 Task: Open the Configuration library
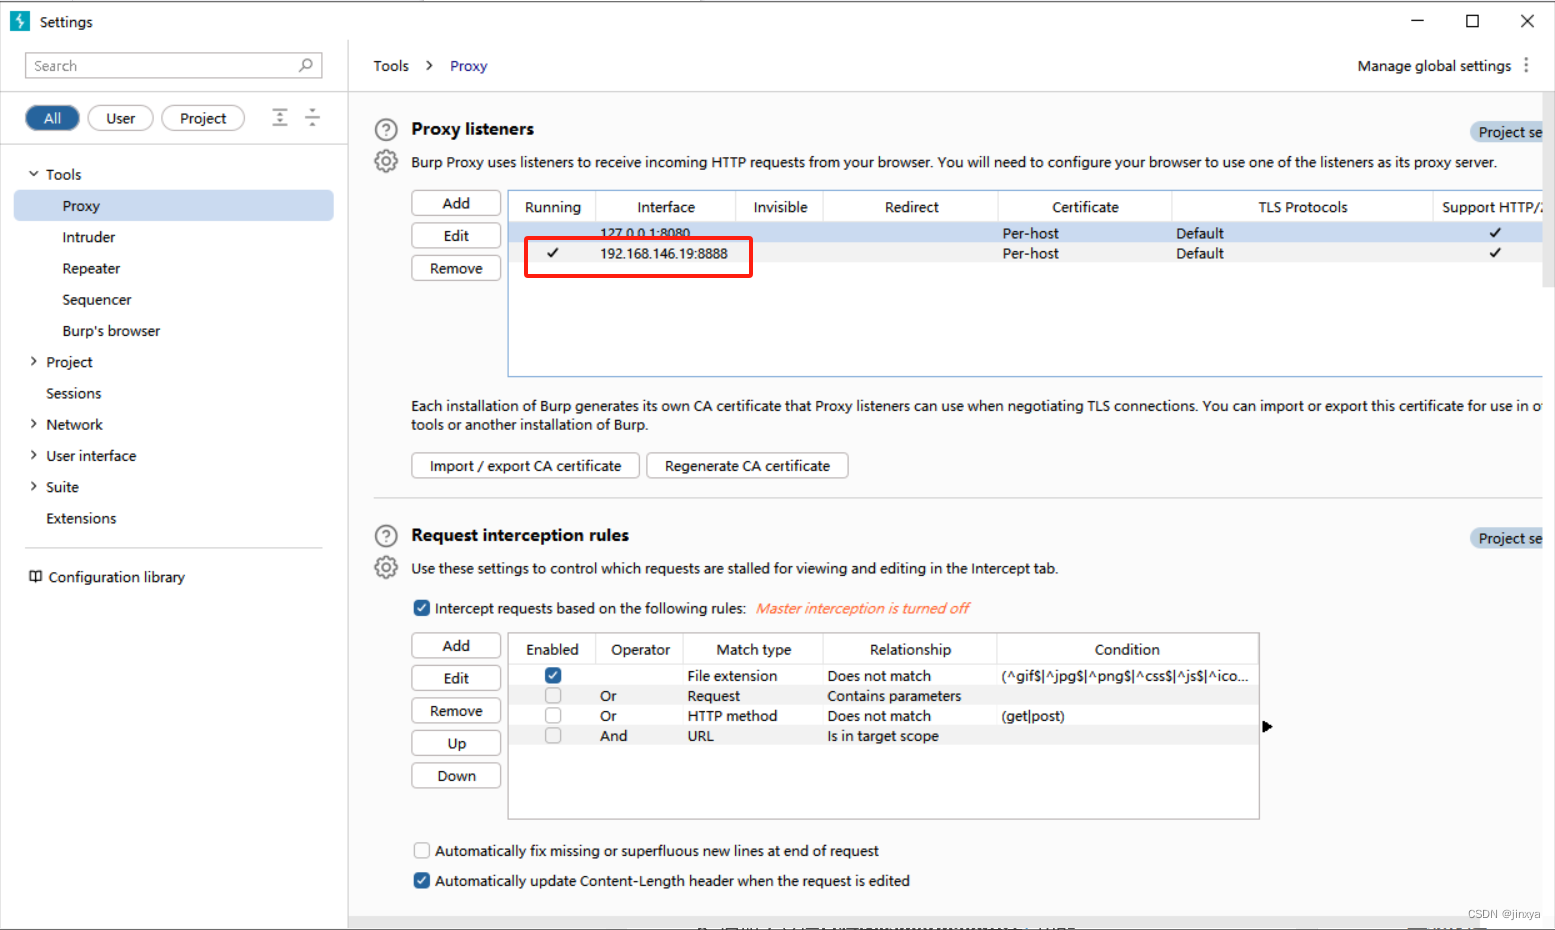click(x=116, y=577)
